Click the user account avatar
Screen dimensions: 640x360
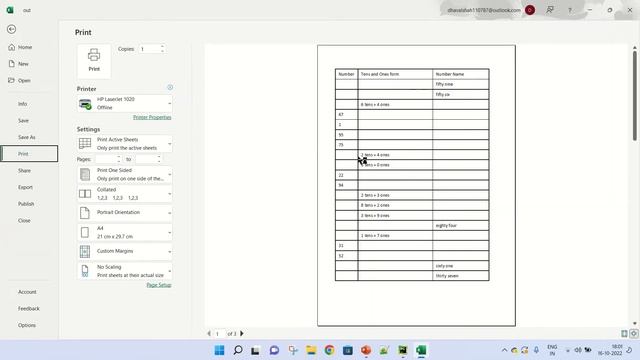(530, 10)
